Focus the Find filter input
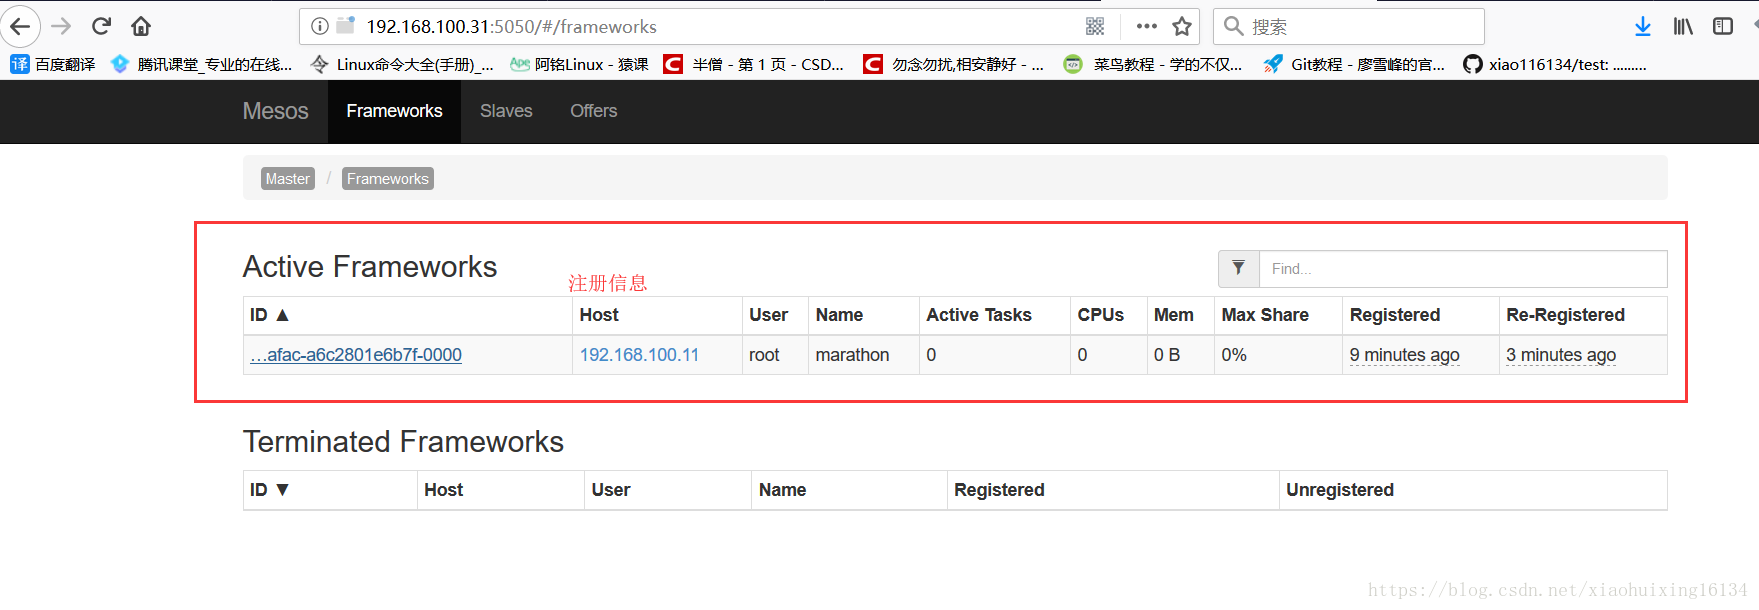The image size is (1759, 610). pos(1462,268)
